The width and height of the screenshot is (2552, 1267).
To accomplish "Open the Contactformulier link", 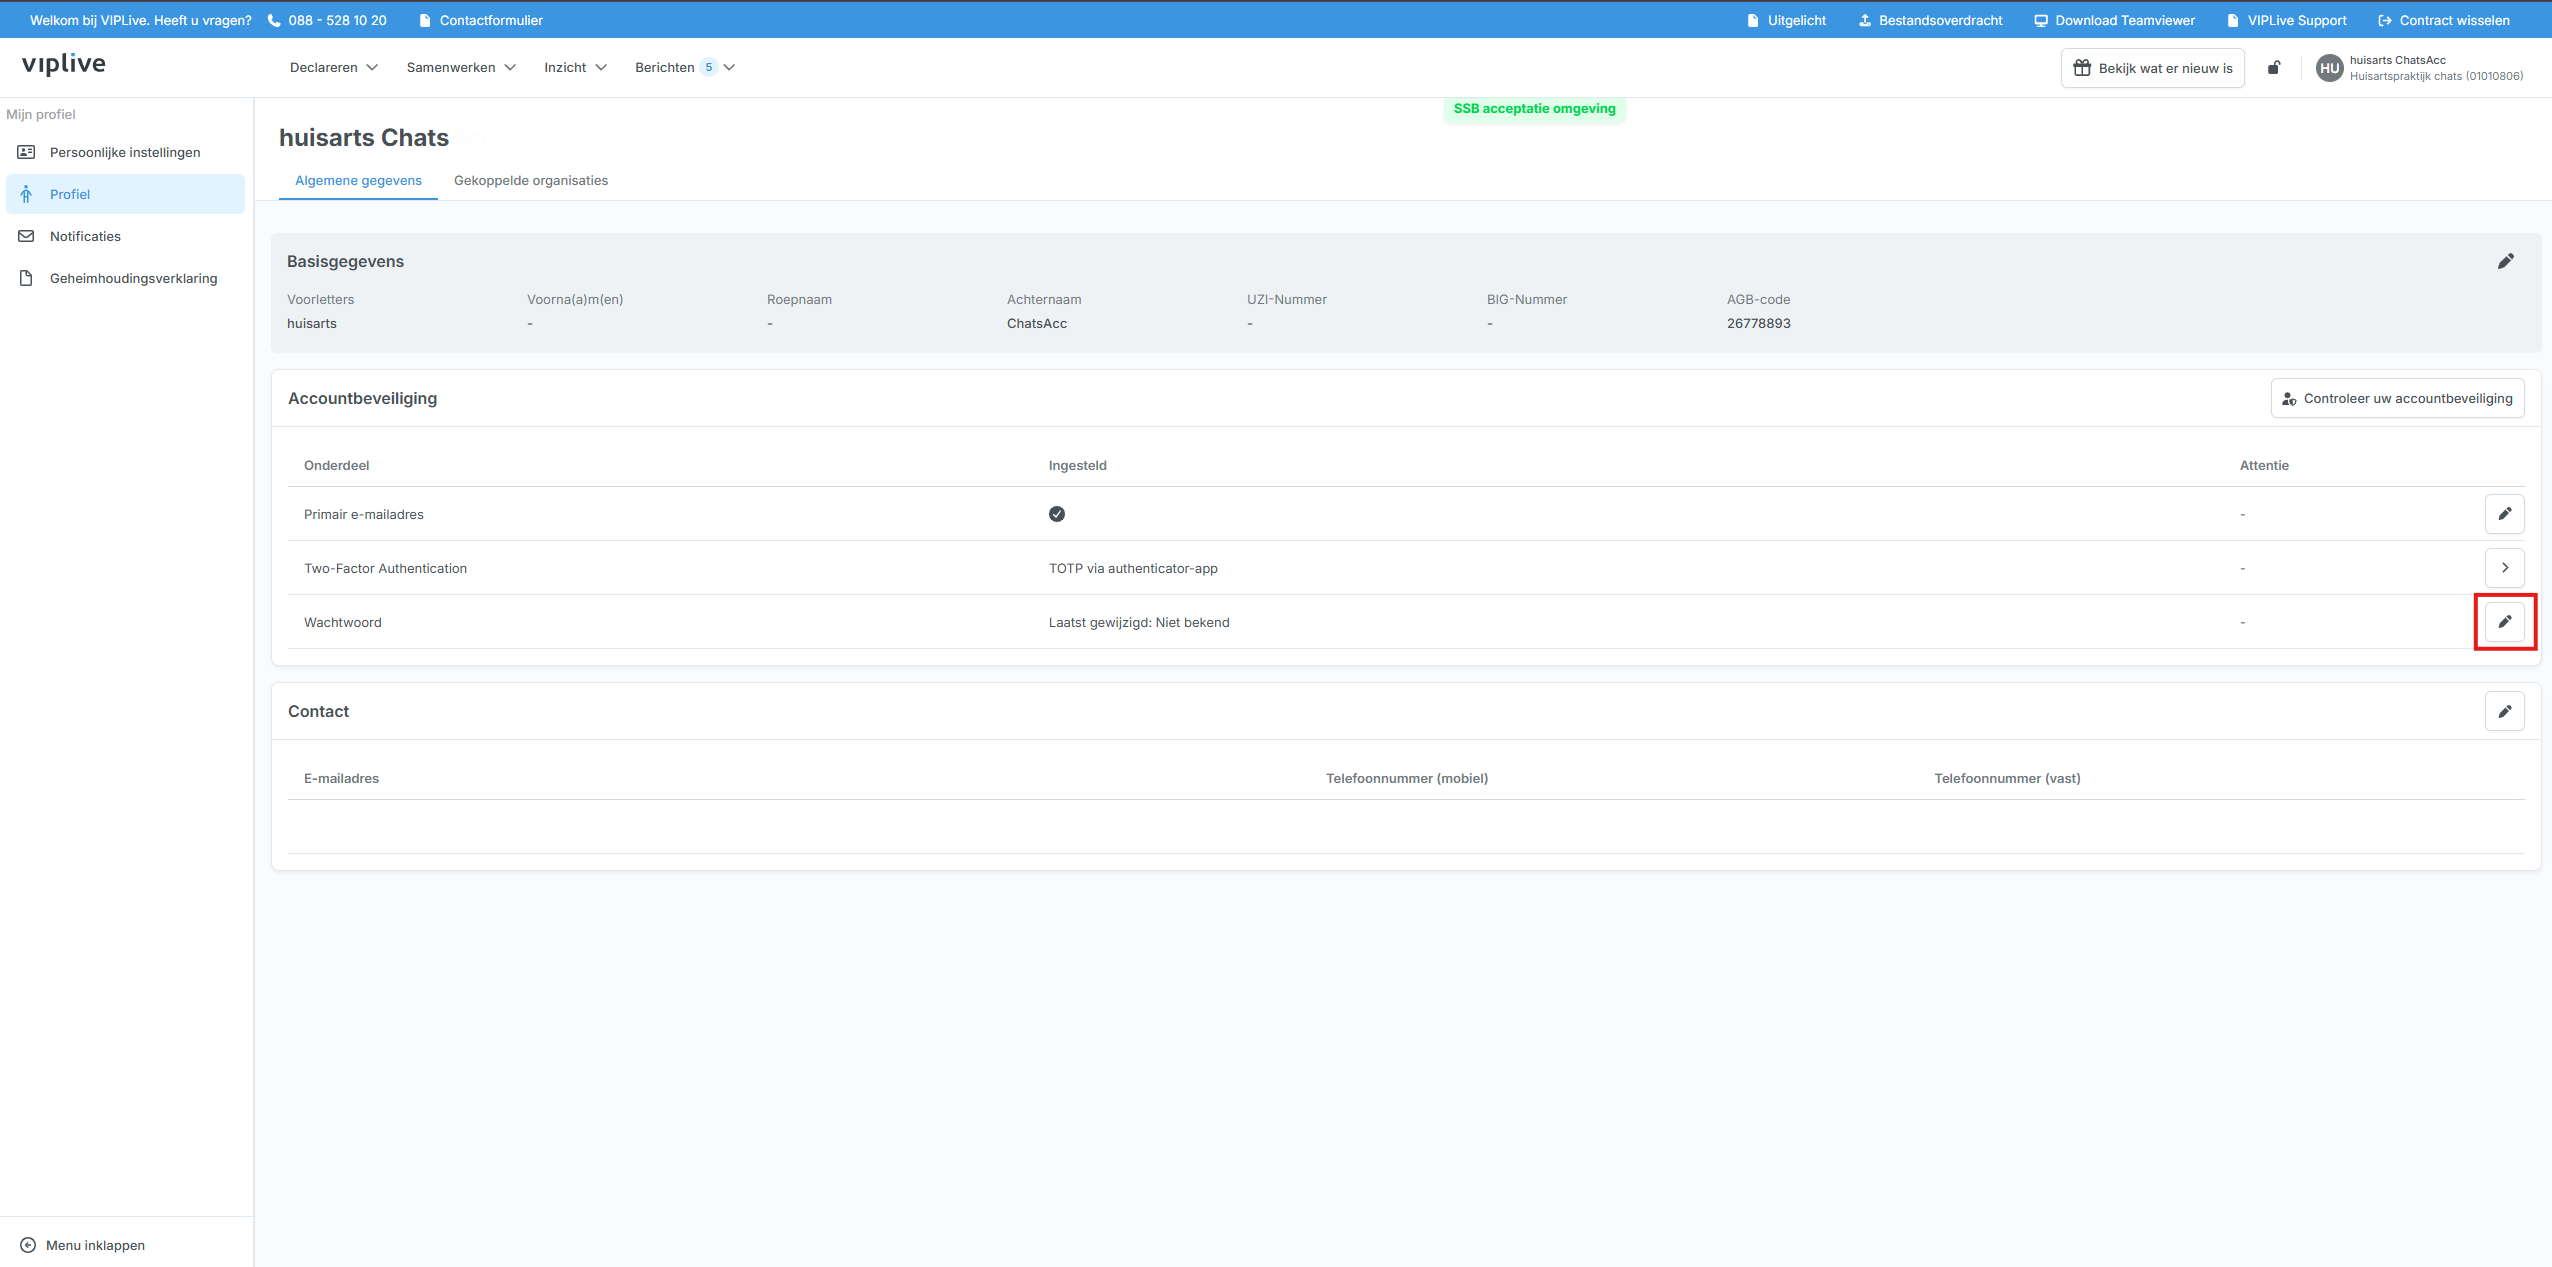I will 481,20.
